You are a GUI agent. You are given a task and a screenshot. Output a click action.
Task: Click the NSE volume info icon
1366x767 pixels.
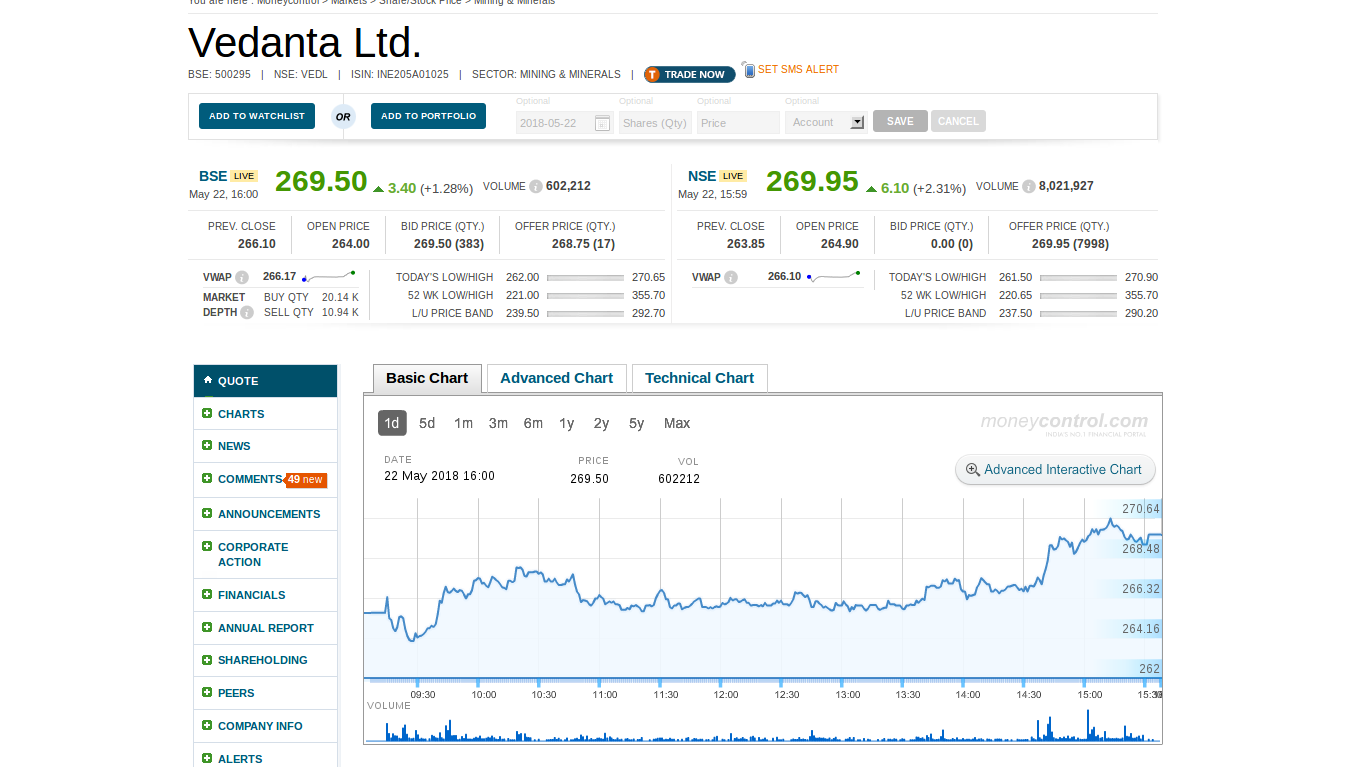[x=1029, y=186]
